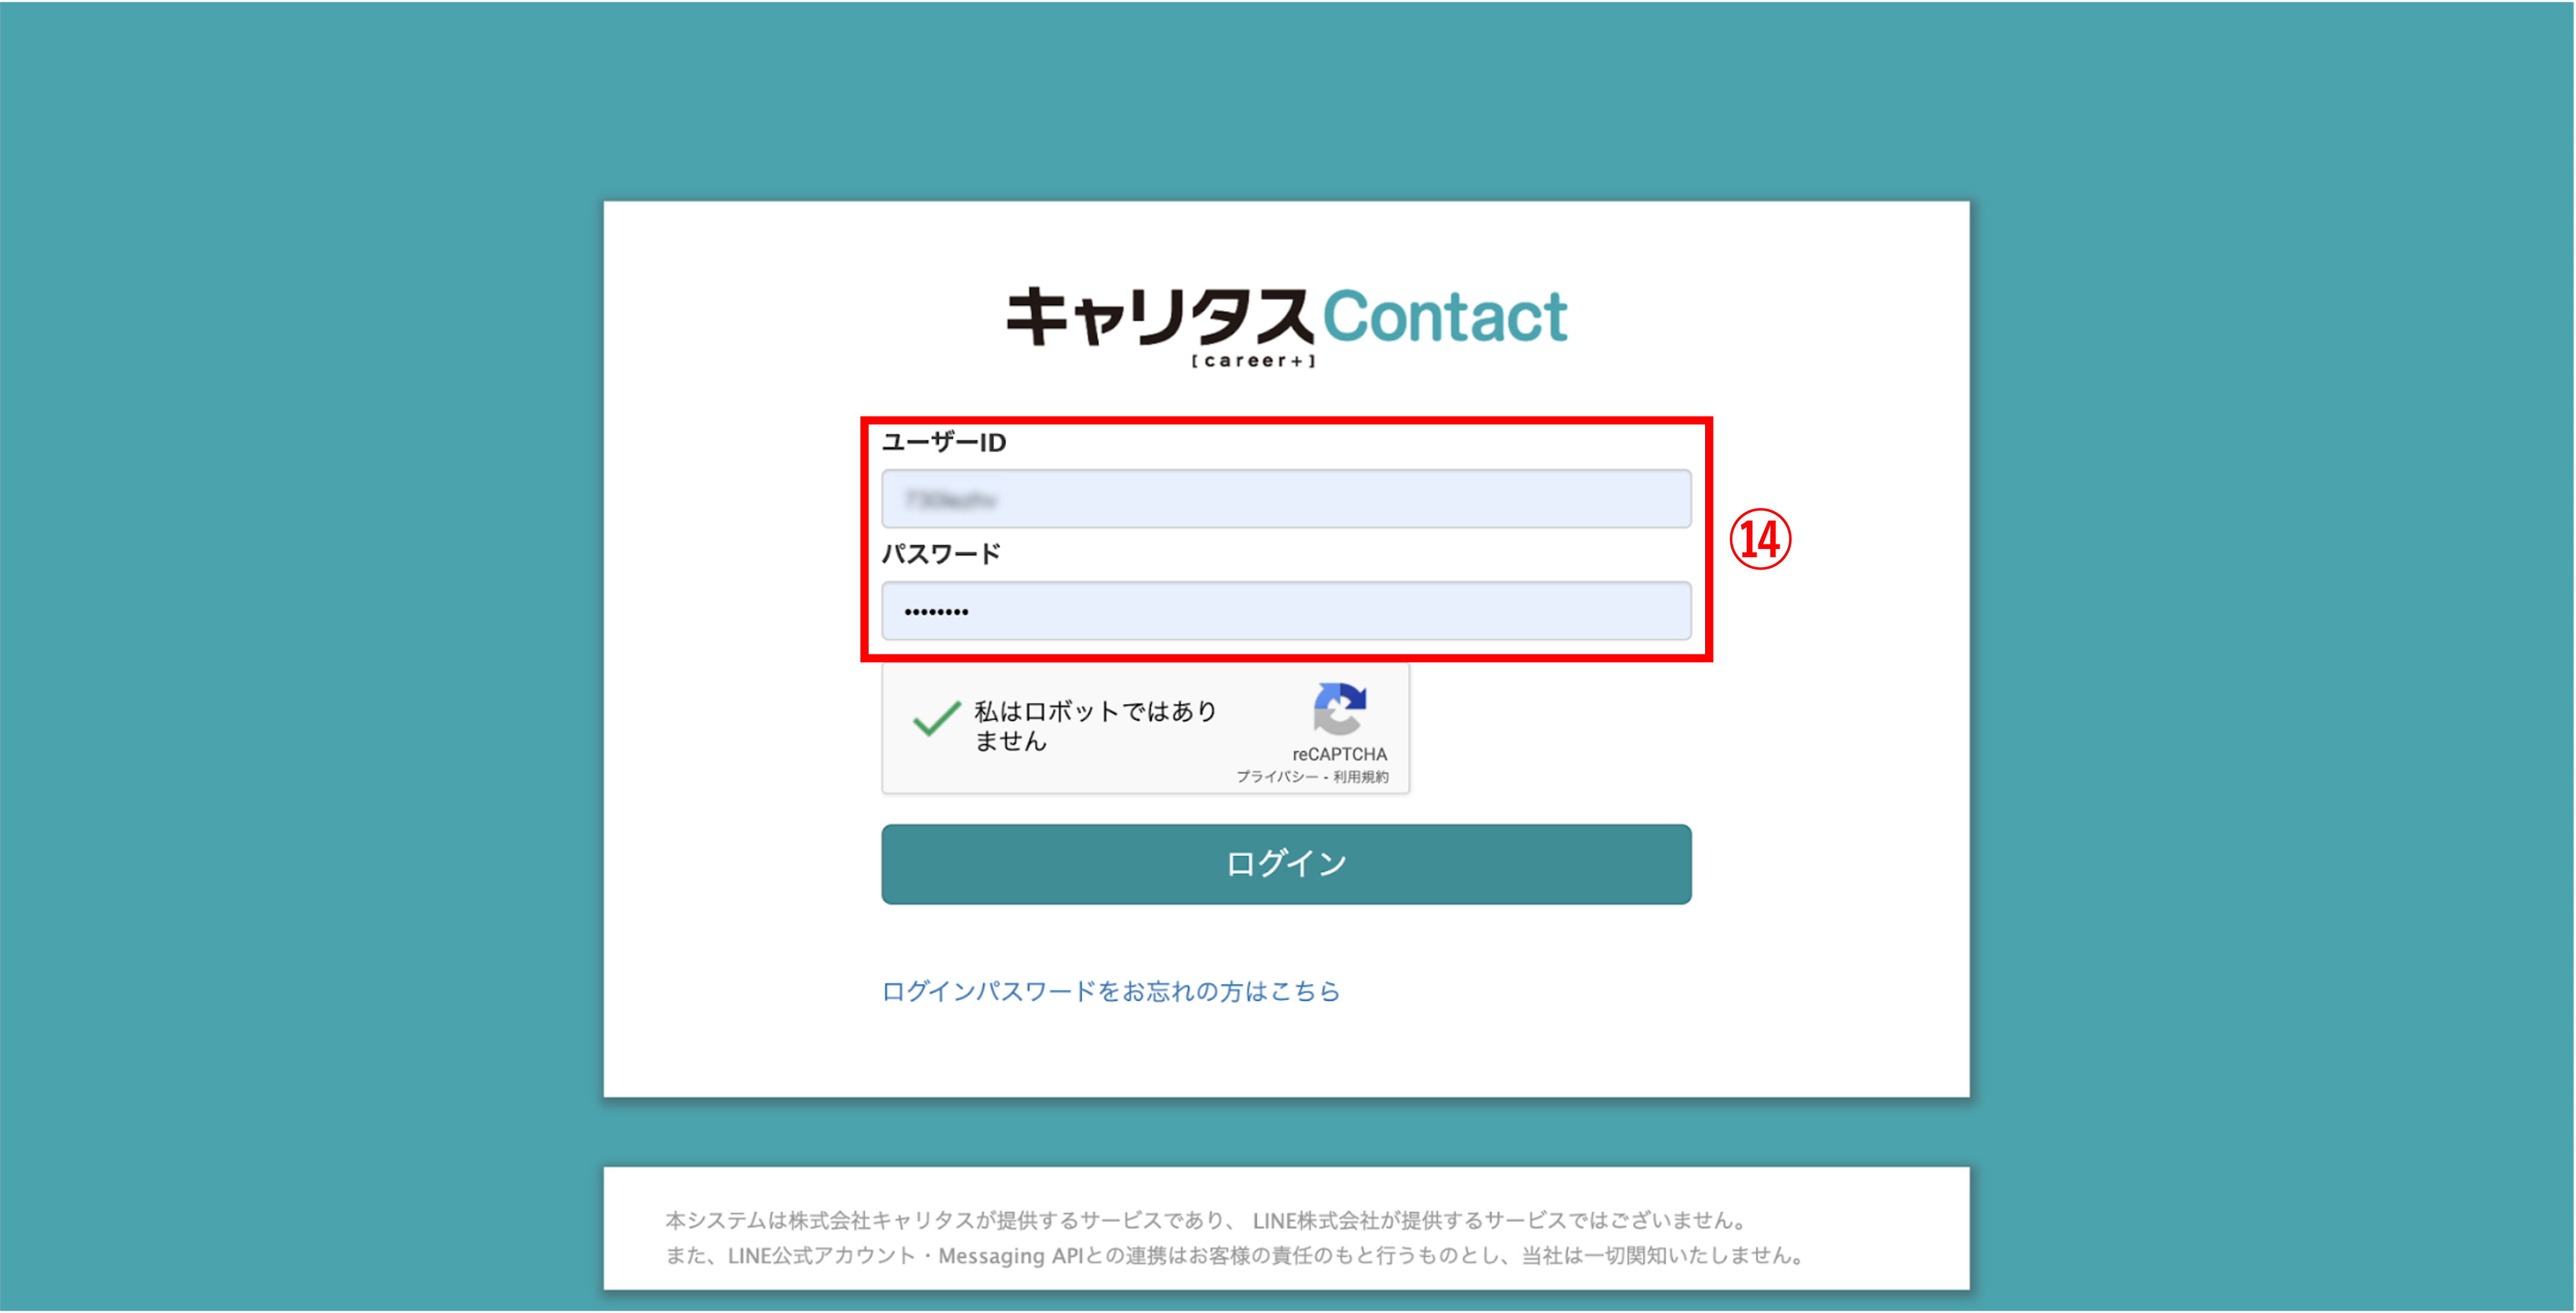The height and width of the screenshot is (1313, 2576).
Task: Click the ユーザーID field label
Action: tap(944, 442)
